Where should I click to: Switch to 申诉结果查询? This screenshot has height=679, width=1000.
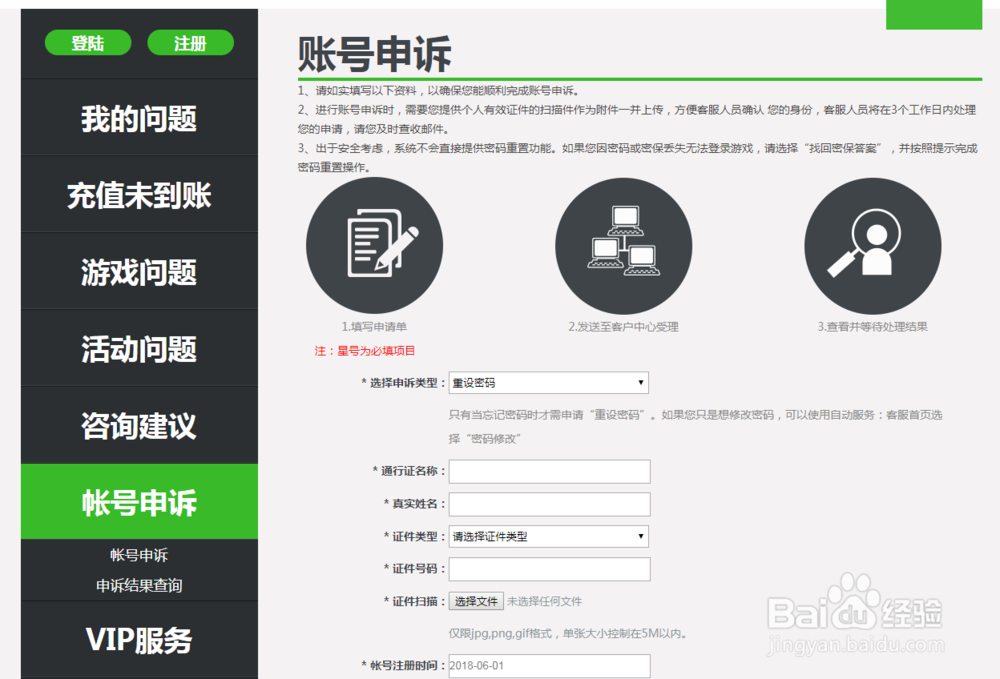(x=138, y=585)
